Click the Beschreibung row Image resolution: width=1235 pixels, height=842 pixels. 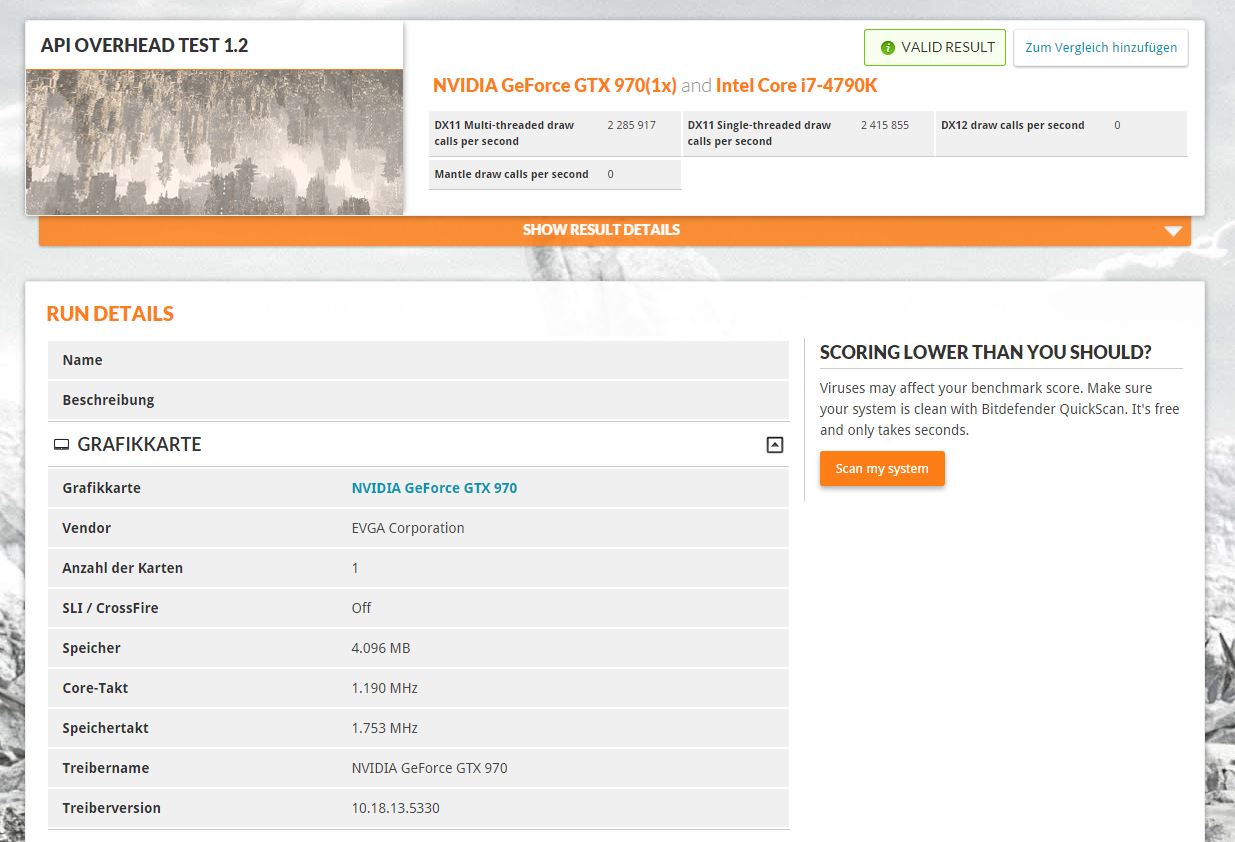pos(418,400)
